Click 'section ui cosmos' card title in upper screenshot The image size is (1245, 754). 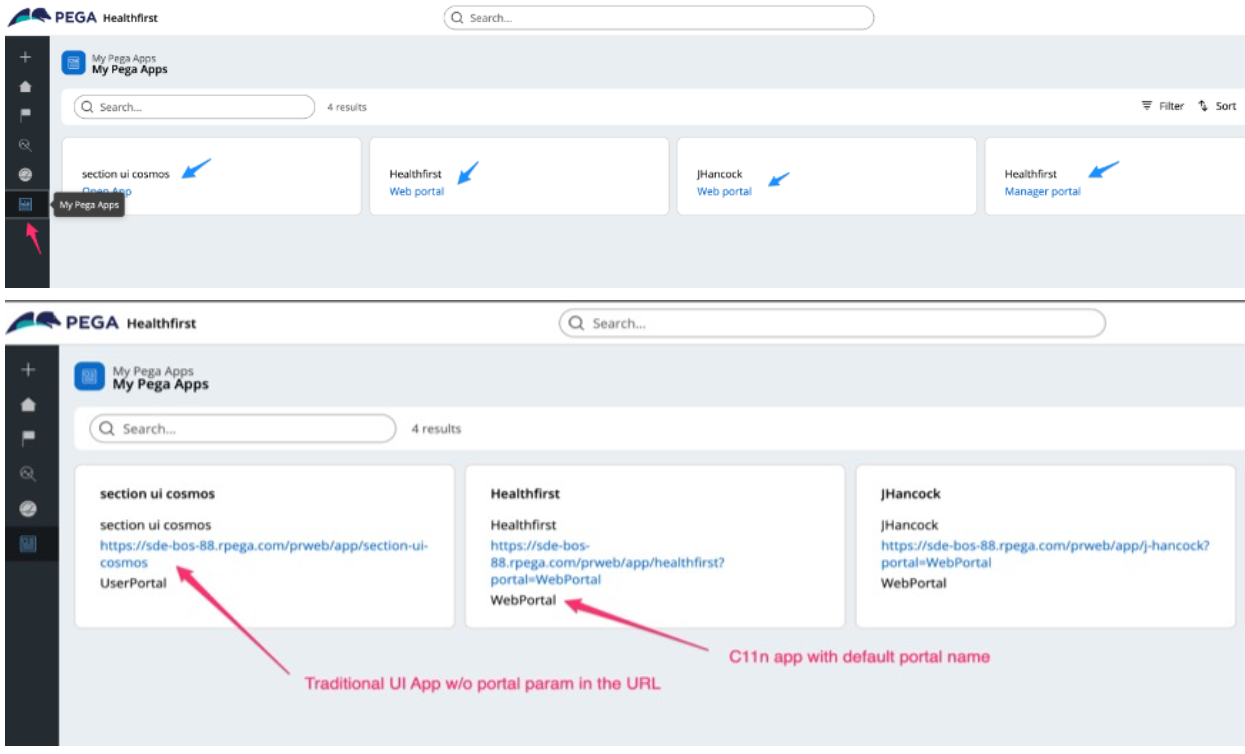coord(126,174)
